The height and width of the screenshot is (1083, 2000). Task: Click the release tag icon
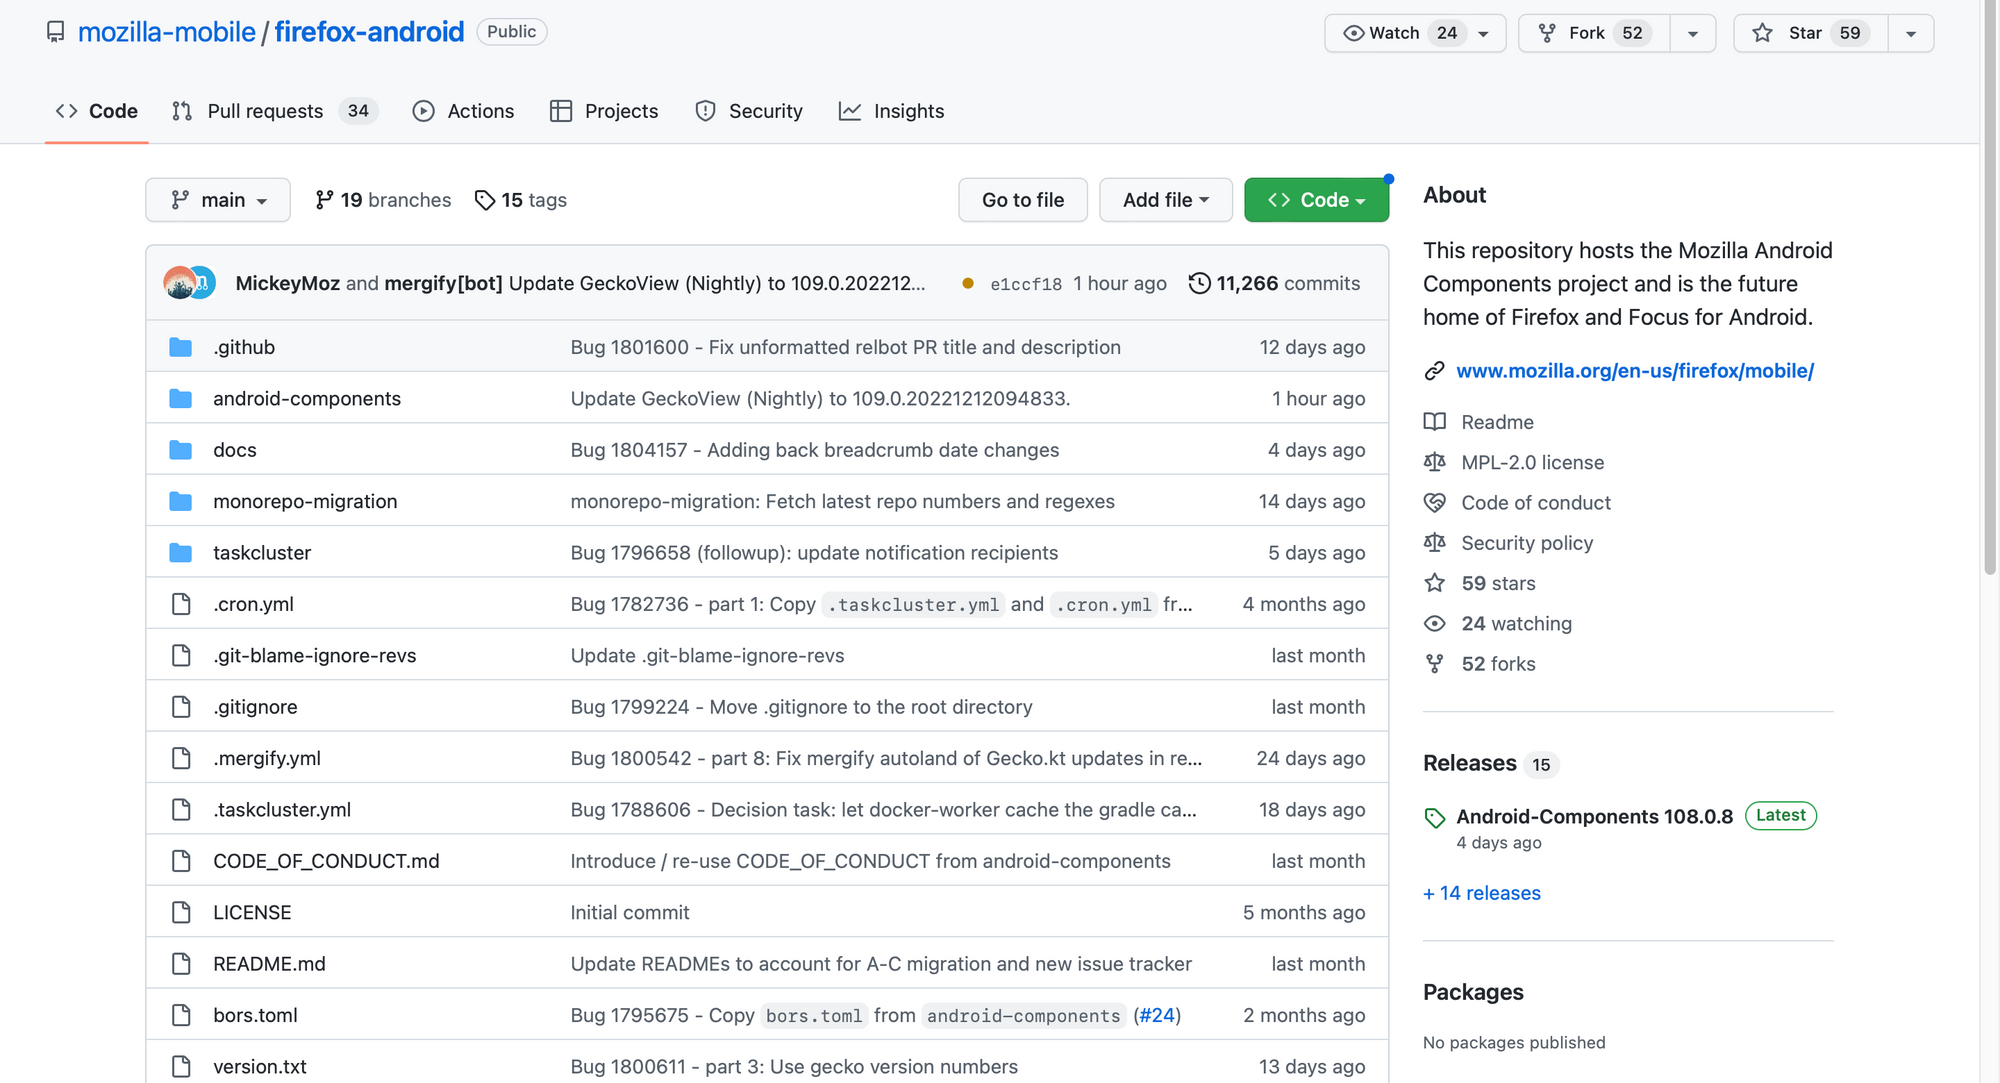coord(1435,818)
